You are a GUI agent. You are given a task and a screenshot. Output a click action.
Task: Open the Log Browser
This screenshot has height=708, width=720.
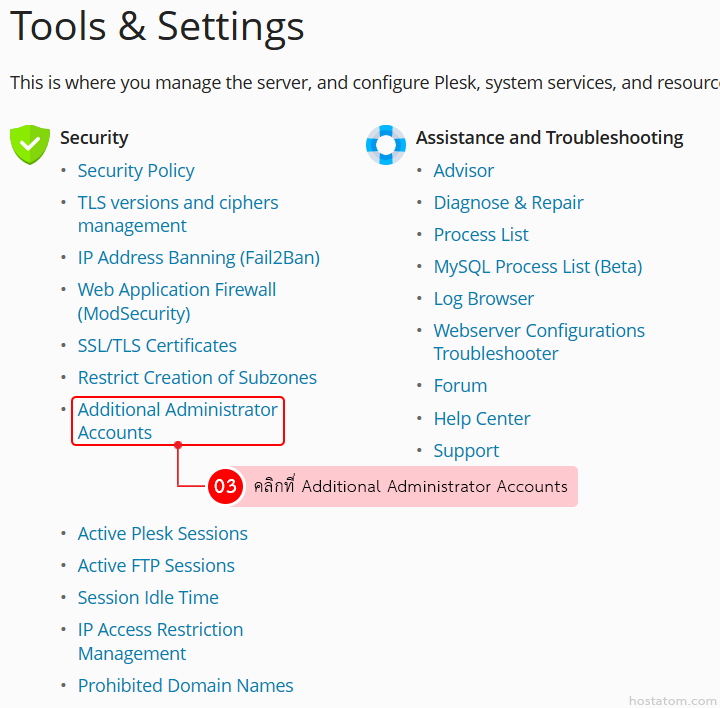point(483,299)
